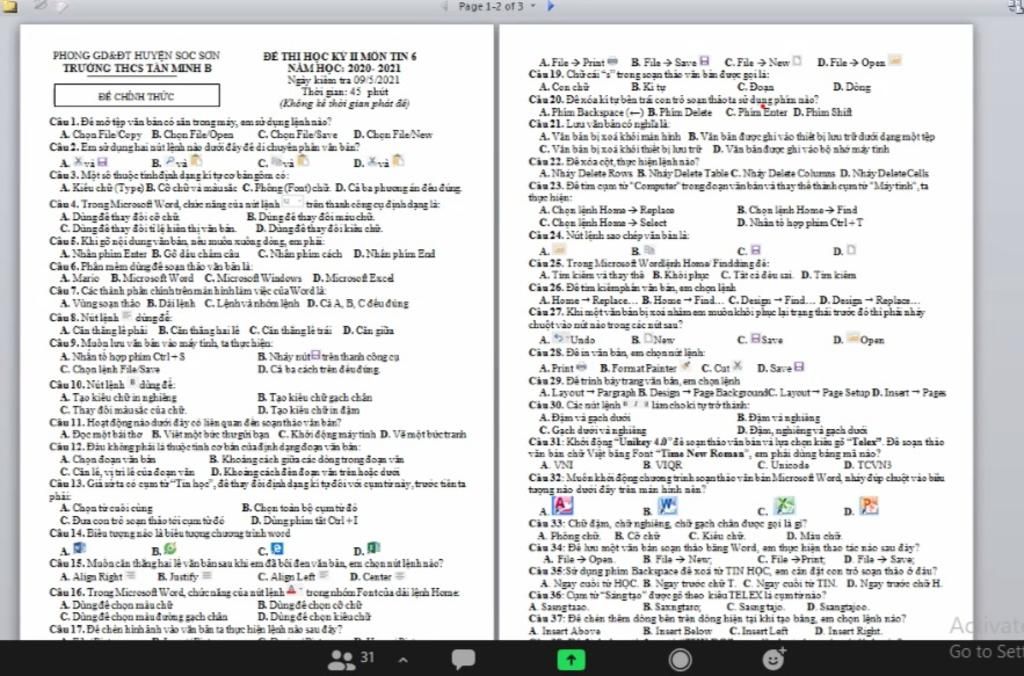Click the Undo icon in Câu 27 option A

click(560, 338)
